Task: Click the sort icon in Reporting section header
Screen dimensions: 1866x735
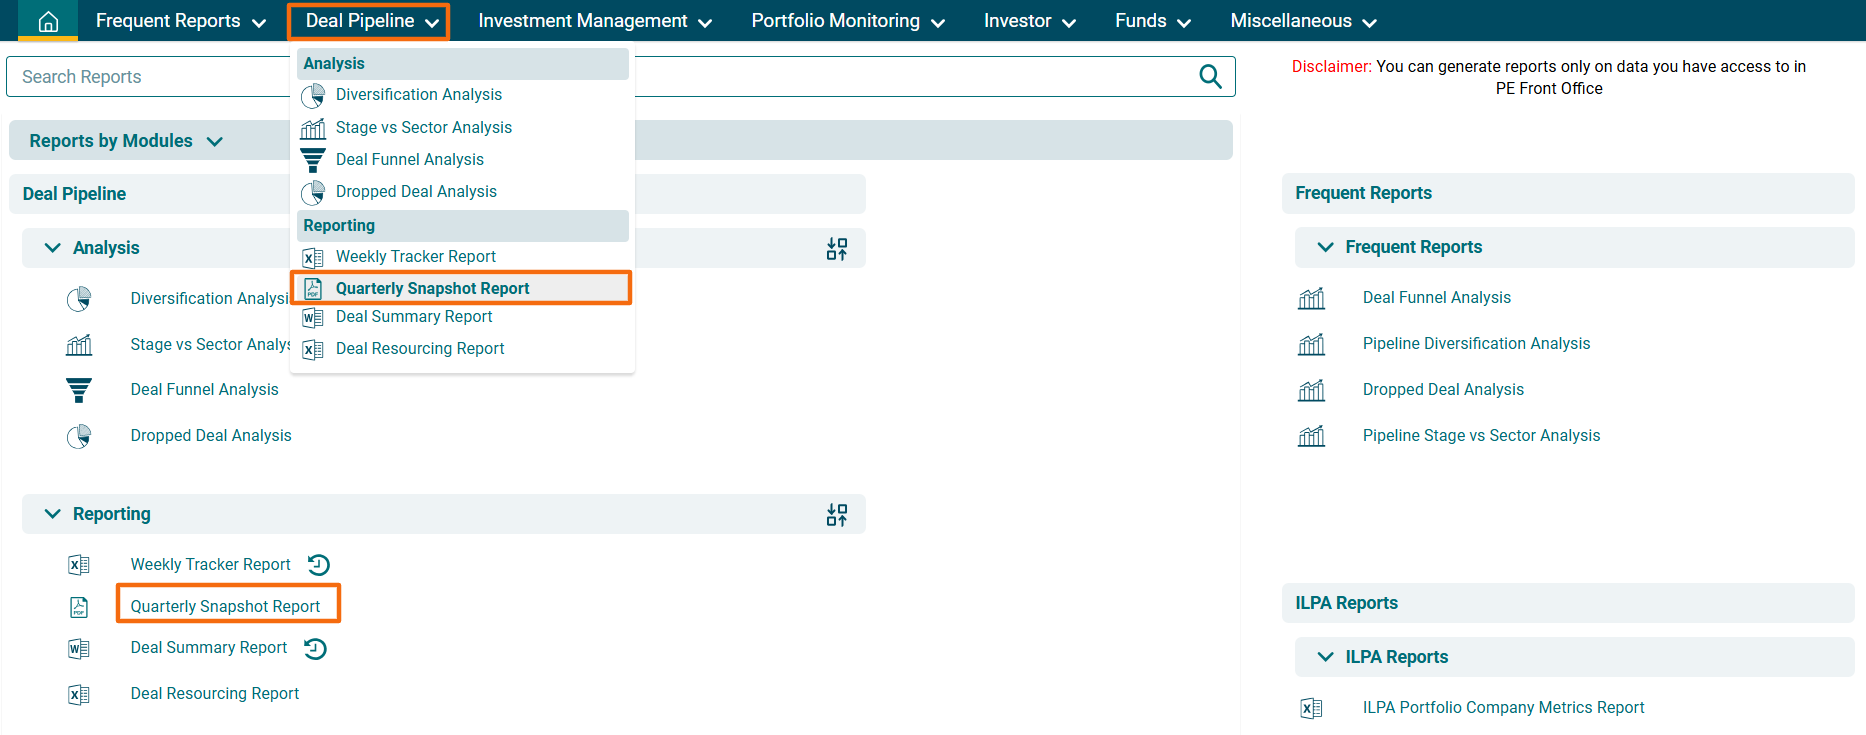Action: pyautogui.click(x=836, y=515)
